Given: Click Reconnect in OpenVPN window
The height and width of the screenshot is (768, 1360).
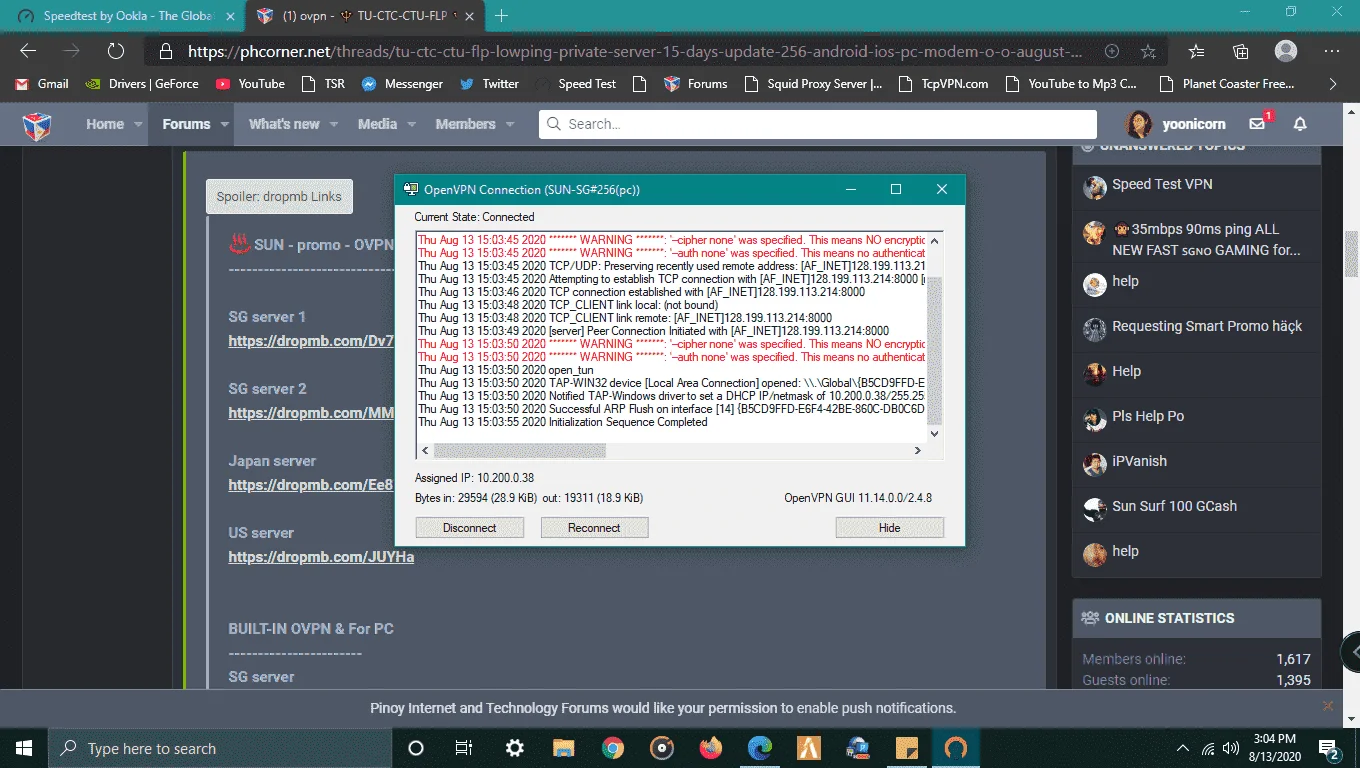Looking at the screenshot, I should pyautogui.click(x=594, y=527).
